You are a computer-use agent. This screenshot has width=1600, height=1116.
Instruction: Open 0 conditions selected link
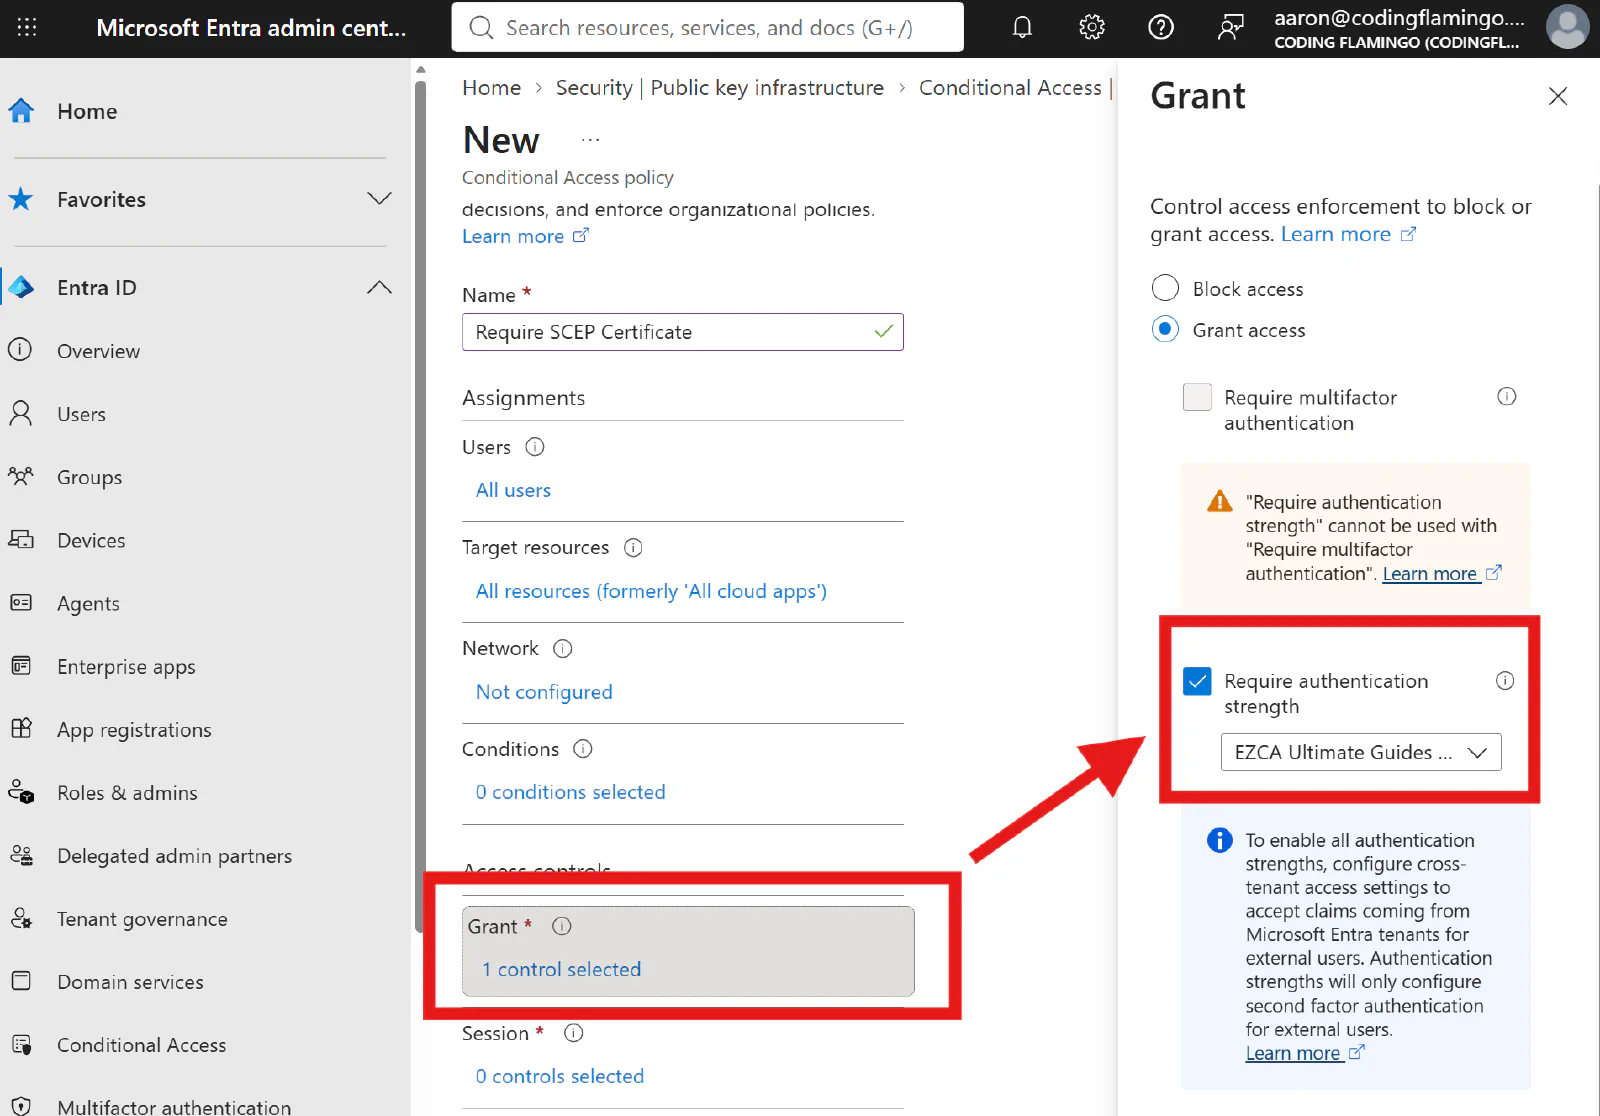pos(570,792)
